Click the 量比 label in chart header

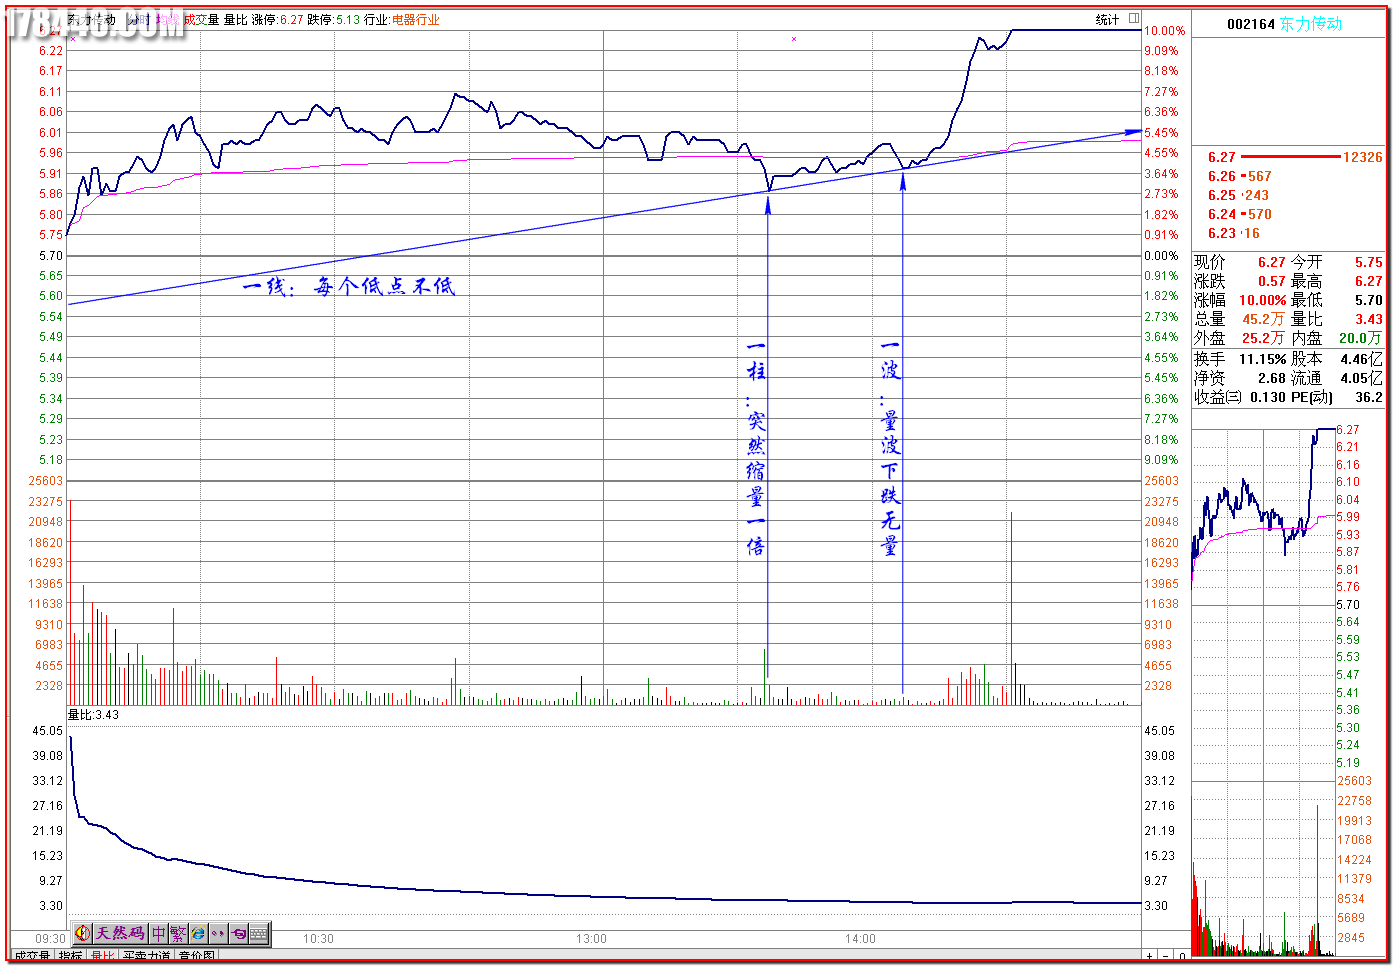[235, 19]
